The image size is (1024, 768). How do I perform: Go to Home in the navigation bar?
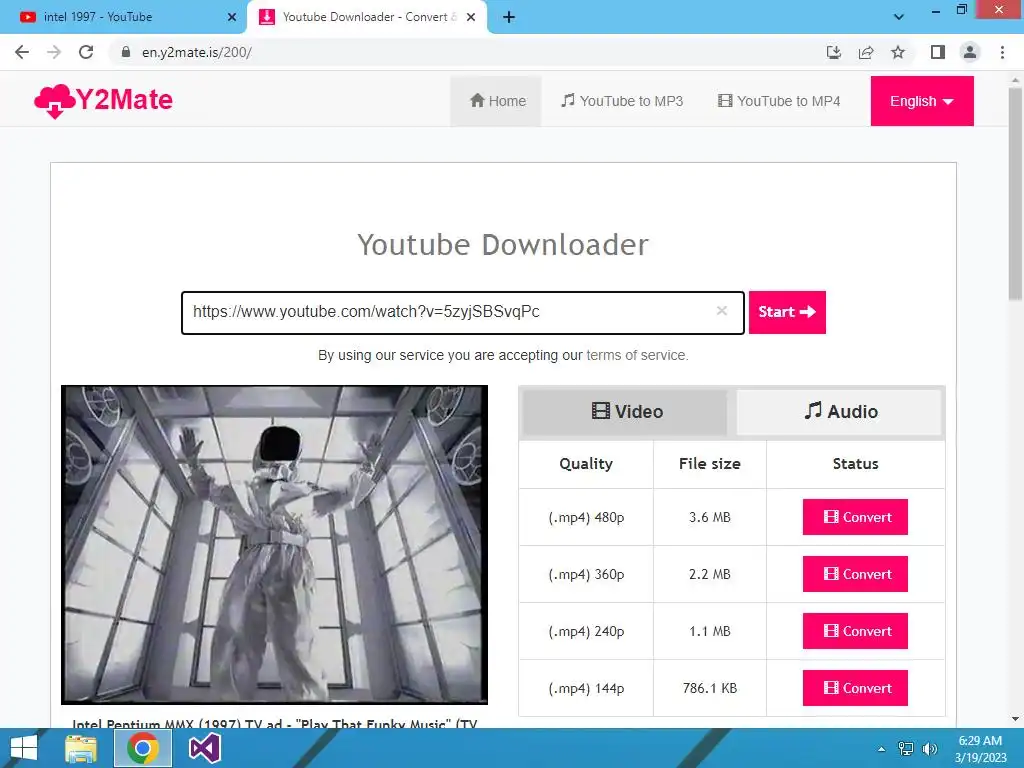tap(498, 101)
